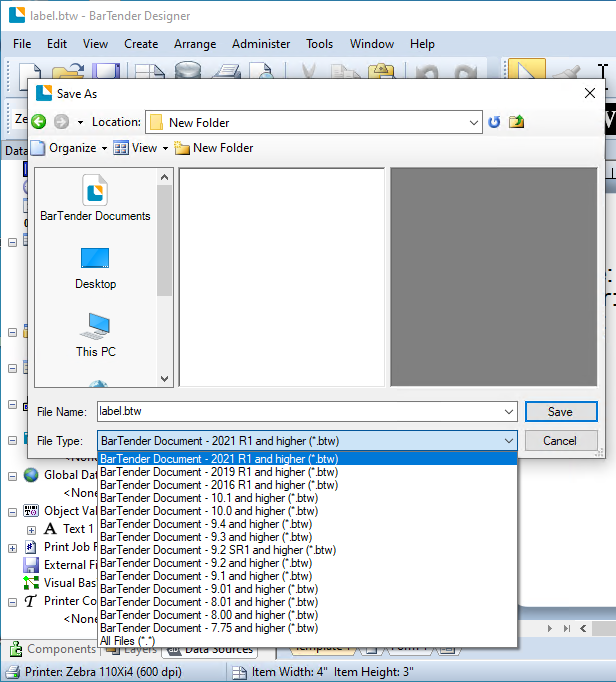Collapse the Object Values tree node
The height and width of the screenshot is (682, 616).
pos(13,511)
